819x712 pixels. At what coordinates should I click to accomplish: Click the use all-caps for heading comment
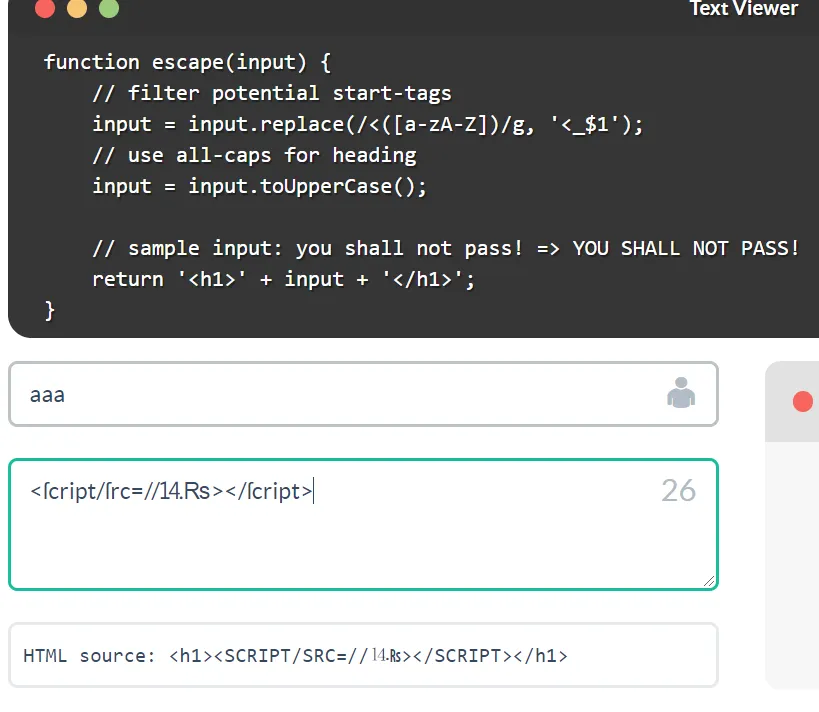click(x=254, y=155)
